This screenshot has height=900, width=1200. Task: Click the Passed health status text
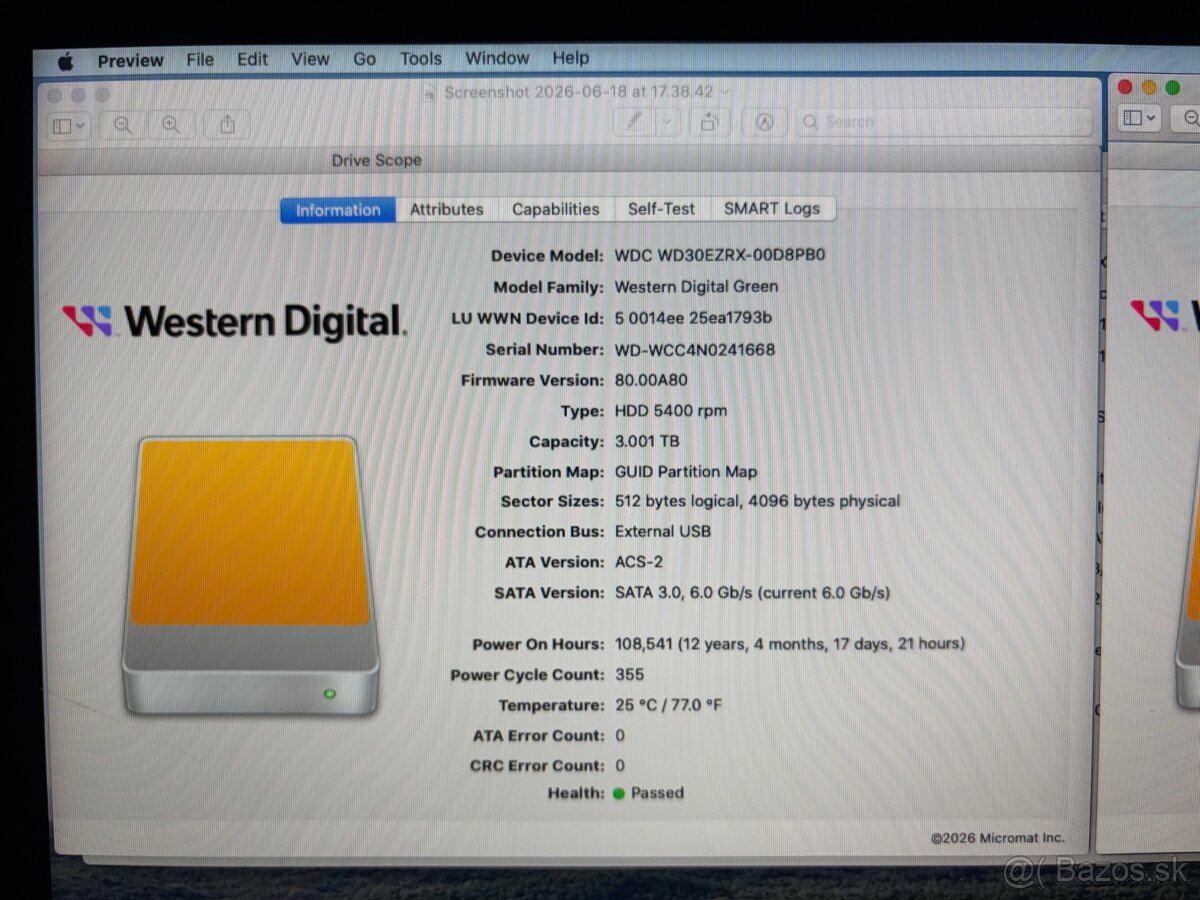click(657, 793)
